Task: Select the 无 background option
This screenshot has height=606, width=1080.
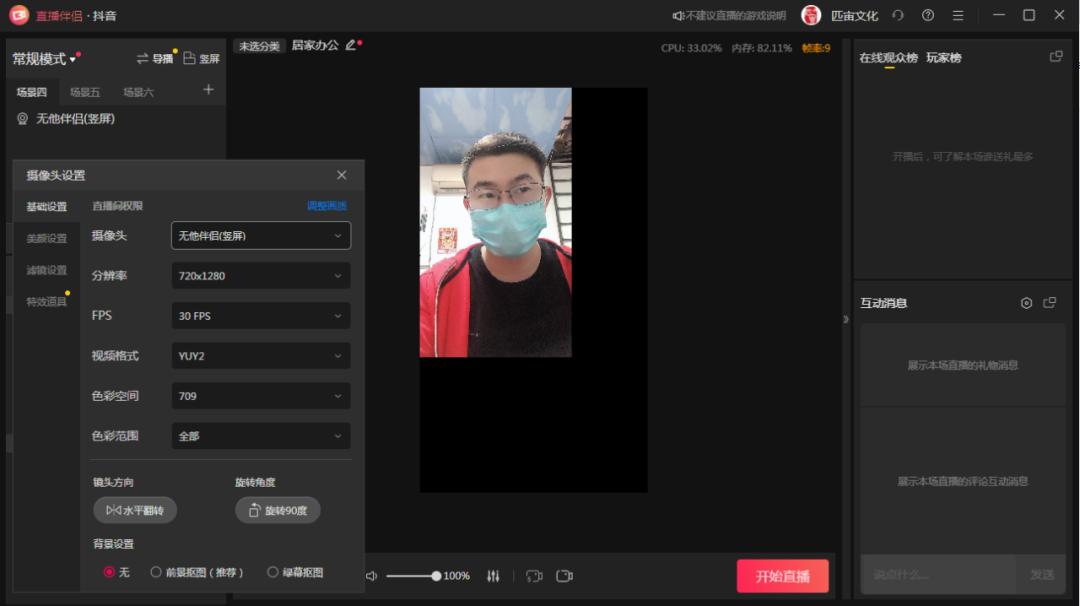Action: point(110,572)
